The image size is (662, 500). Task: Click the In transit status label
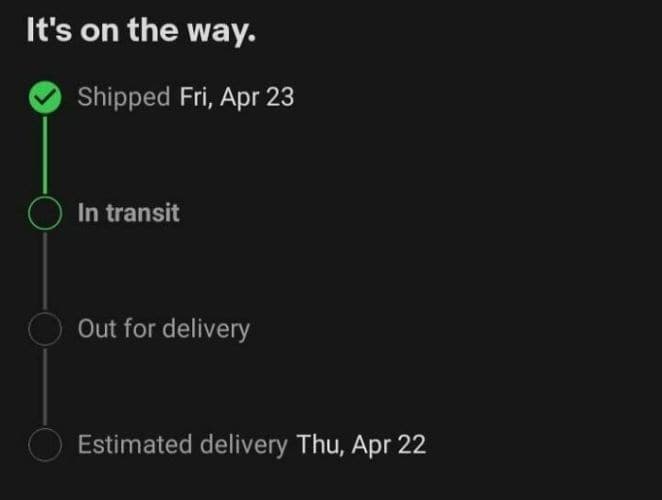click(129, 213)
